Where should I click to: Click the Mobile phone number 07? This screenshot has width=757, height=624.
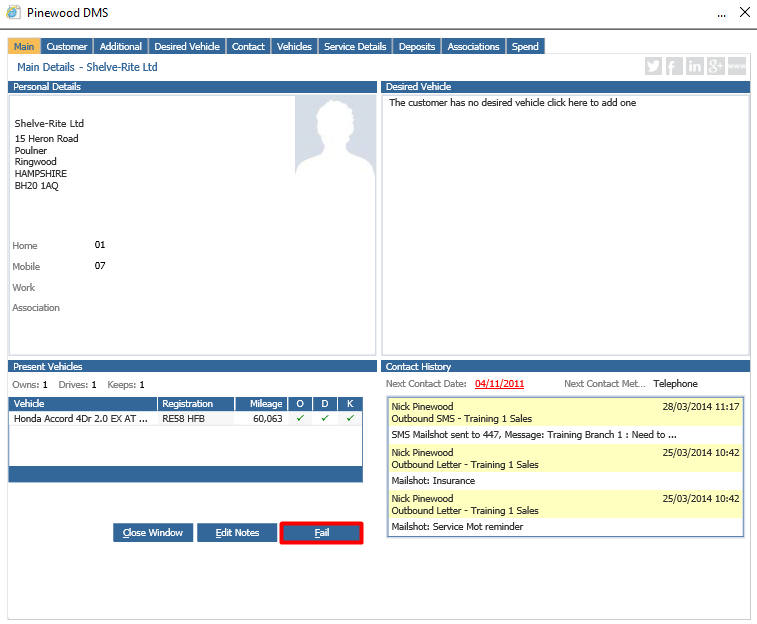pos(100,265)
